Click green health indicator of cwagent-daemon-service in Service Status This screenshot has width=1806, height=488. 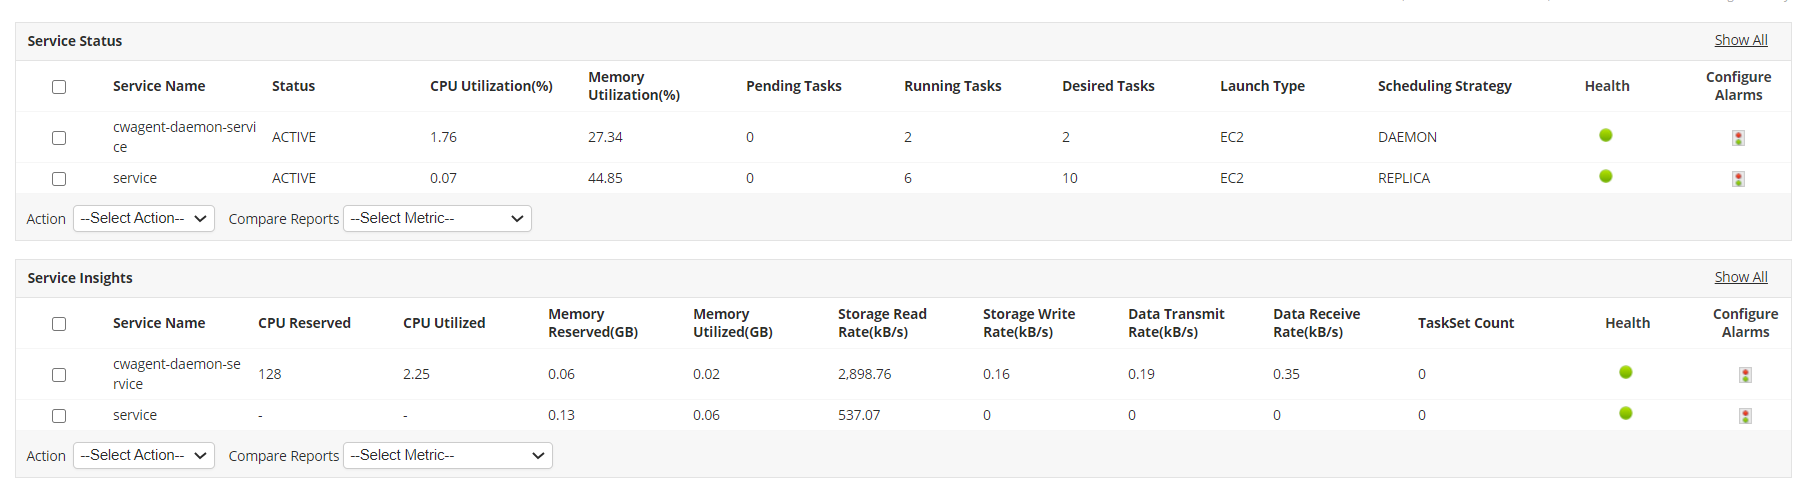point(1606,135)
